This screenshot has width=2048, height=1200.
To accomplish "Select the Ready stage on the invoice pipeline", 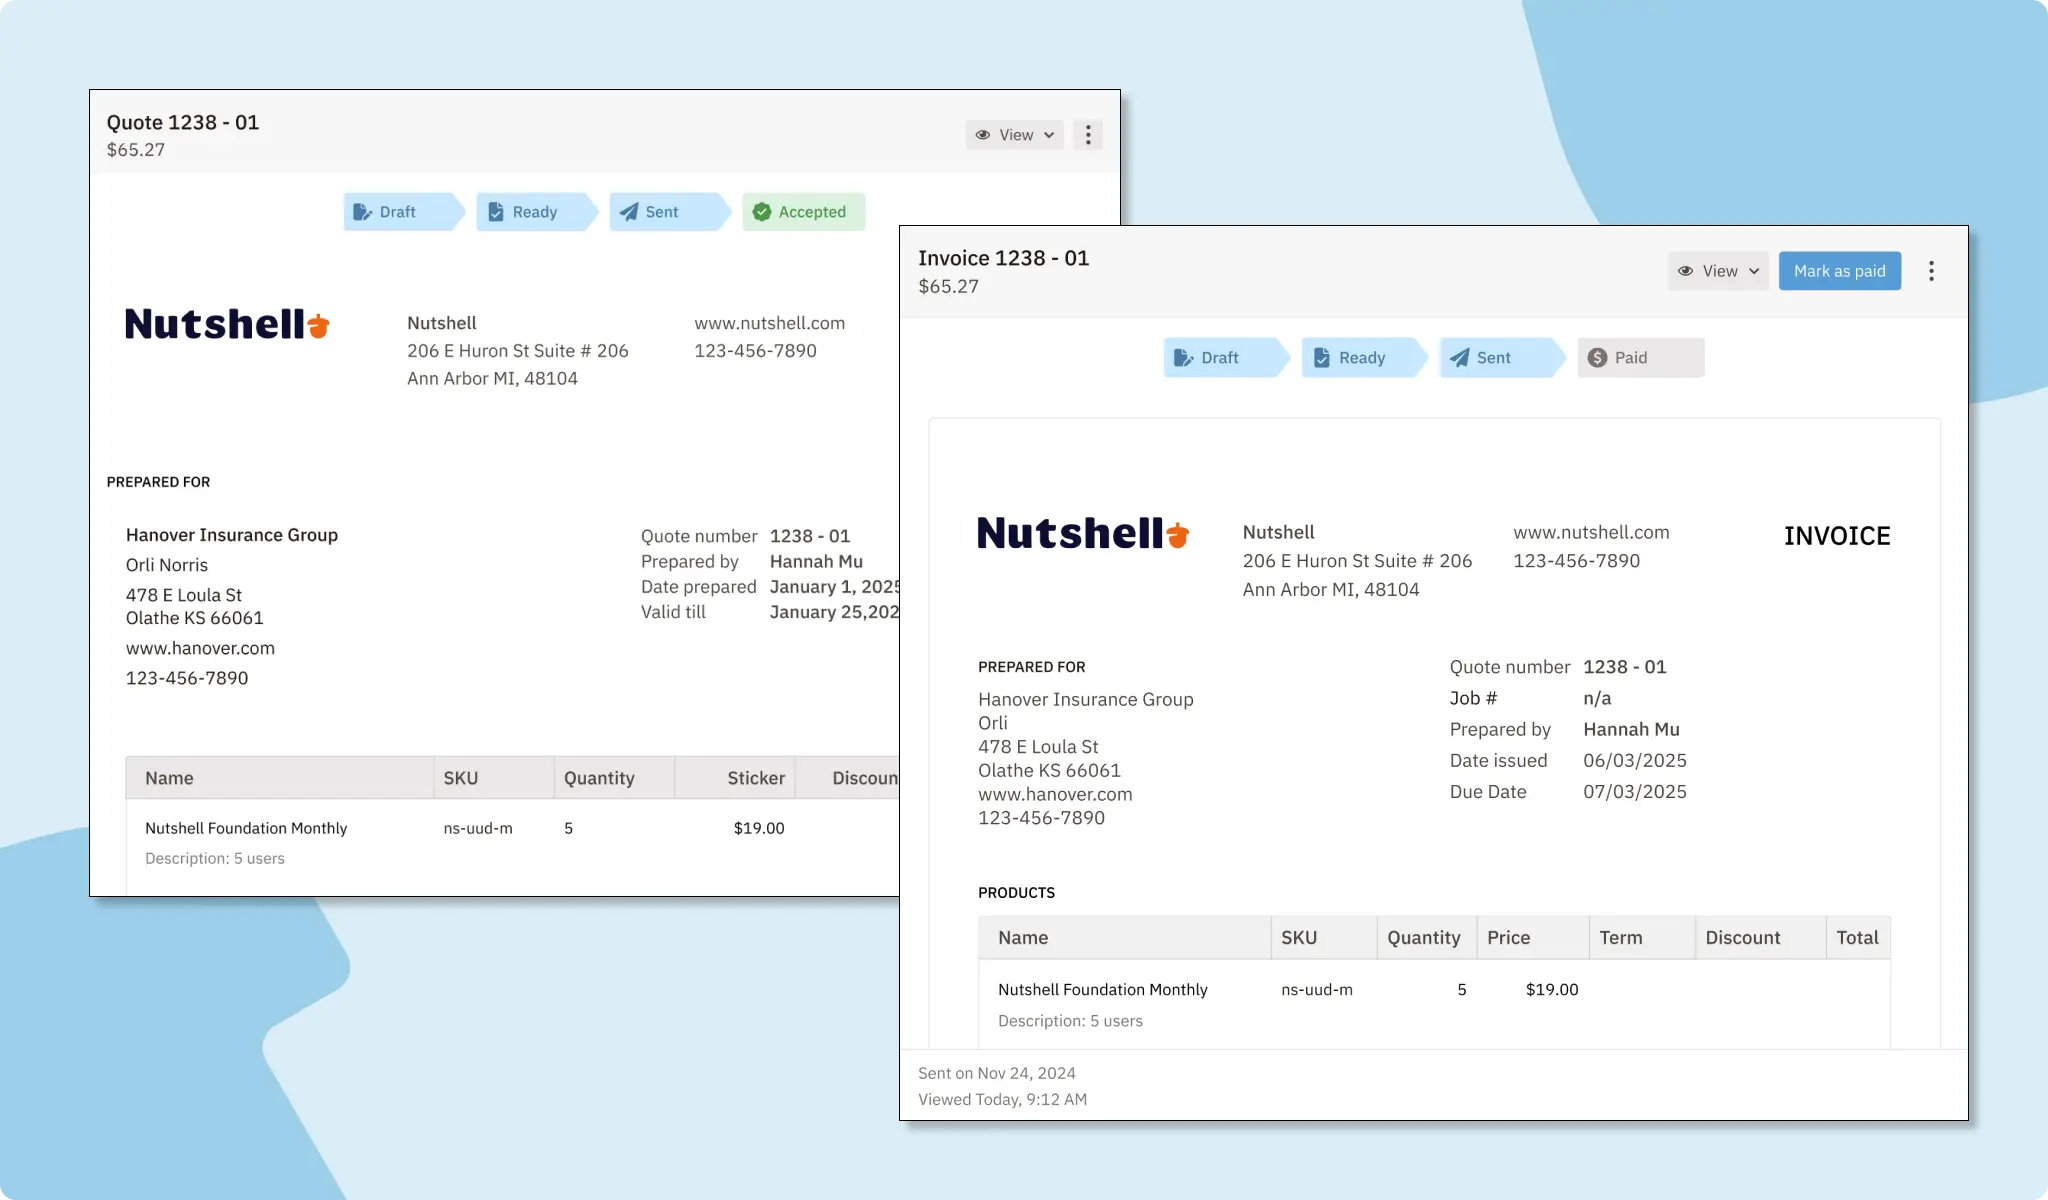I will [x=1363, y=357].
